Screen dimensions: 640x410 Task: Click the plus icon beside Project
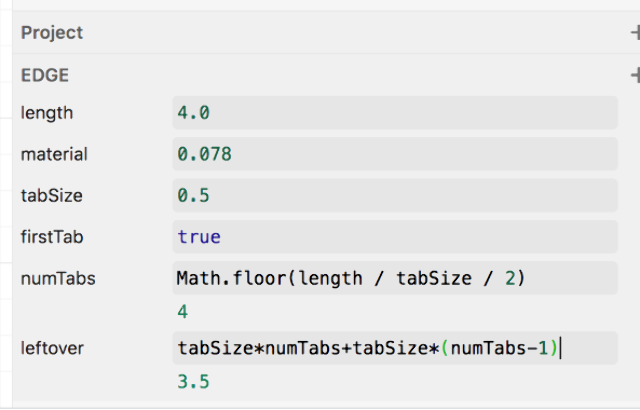coord(634,33)
